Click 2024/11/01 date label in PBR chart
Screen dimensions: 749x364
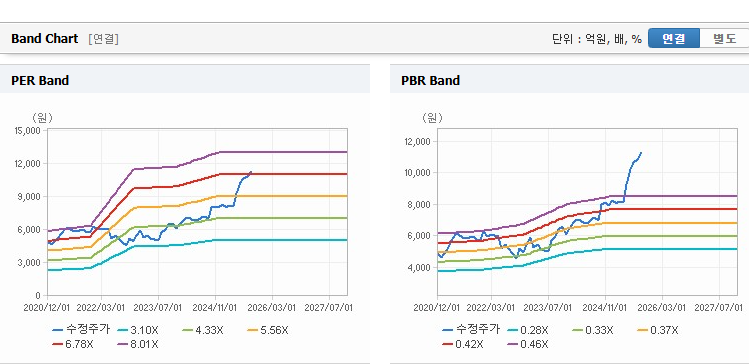click(606, 307)
